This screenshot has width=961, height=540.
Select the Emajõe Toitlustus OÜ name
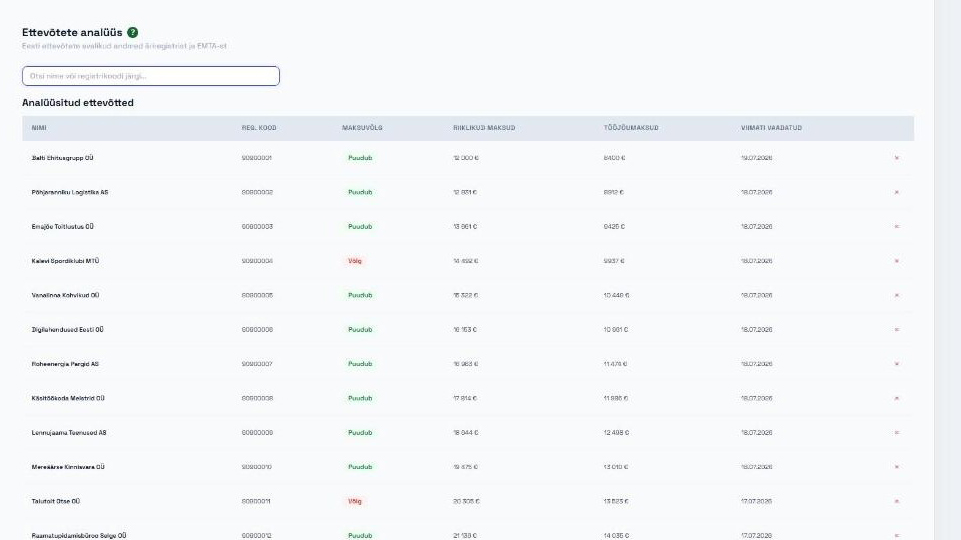[63, 227]
